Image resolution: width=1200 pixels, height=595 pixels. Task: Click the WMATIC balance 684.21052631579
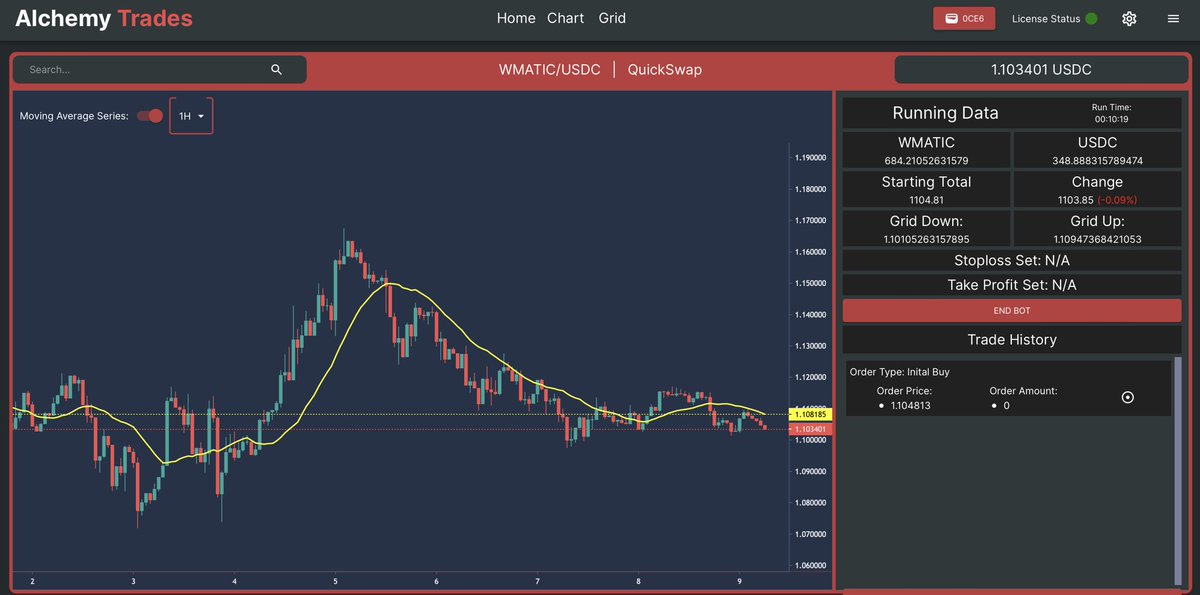click(926, 160)
